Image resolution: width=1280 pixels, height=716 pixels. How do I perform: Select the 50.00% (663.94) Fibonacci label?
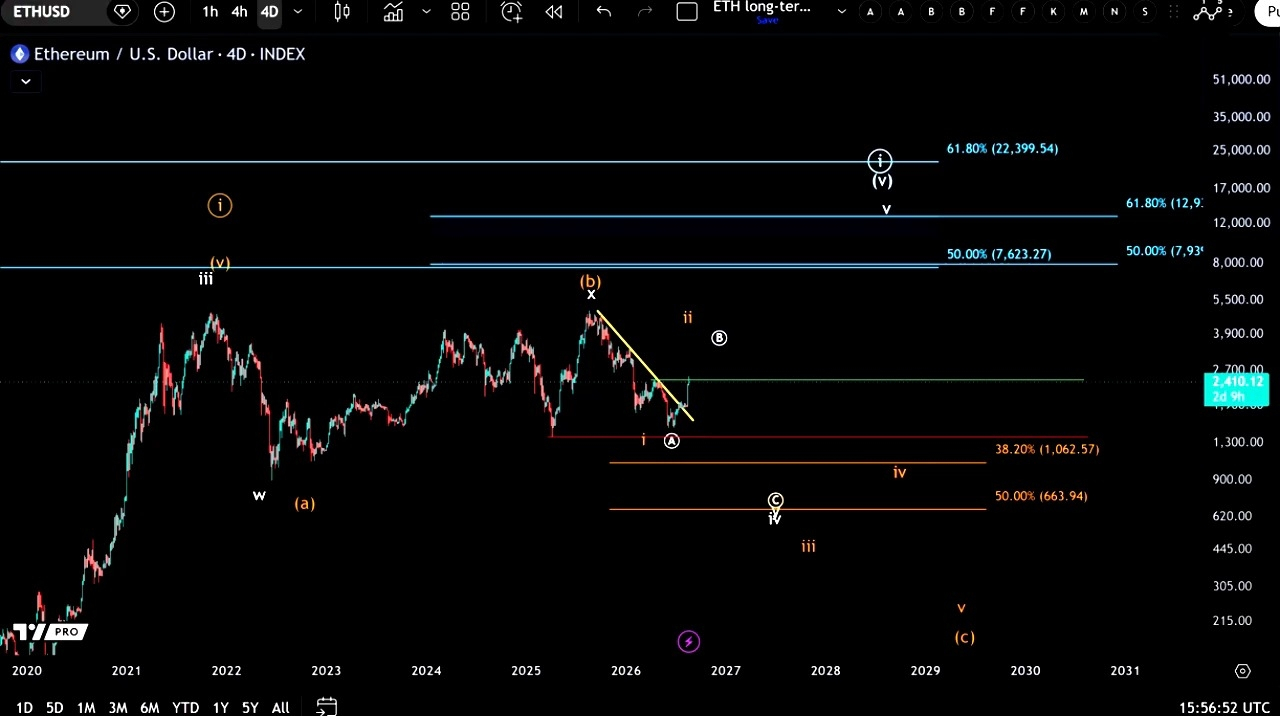1041,496
